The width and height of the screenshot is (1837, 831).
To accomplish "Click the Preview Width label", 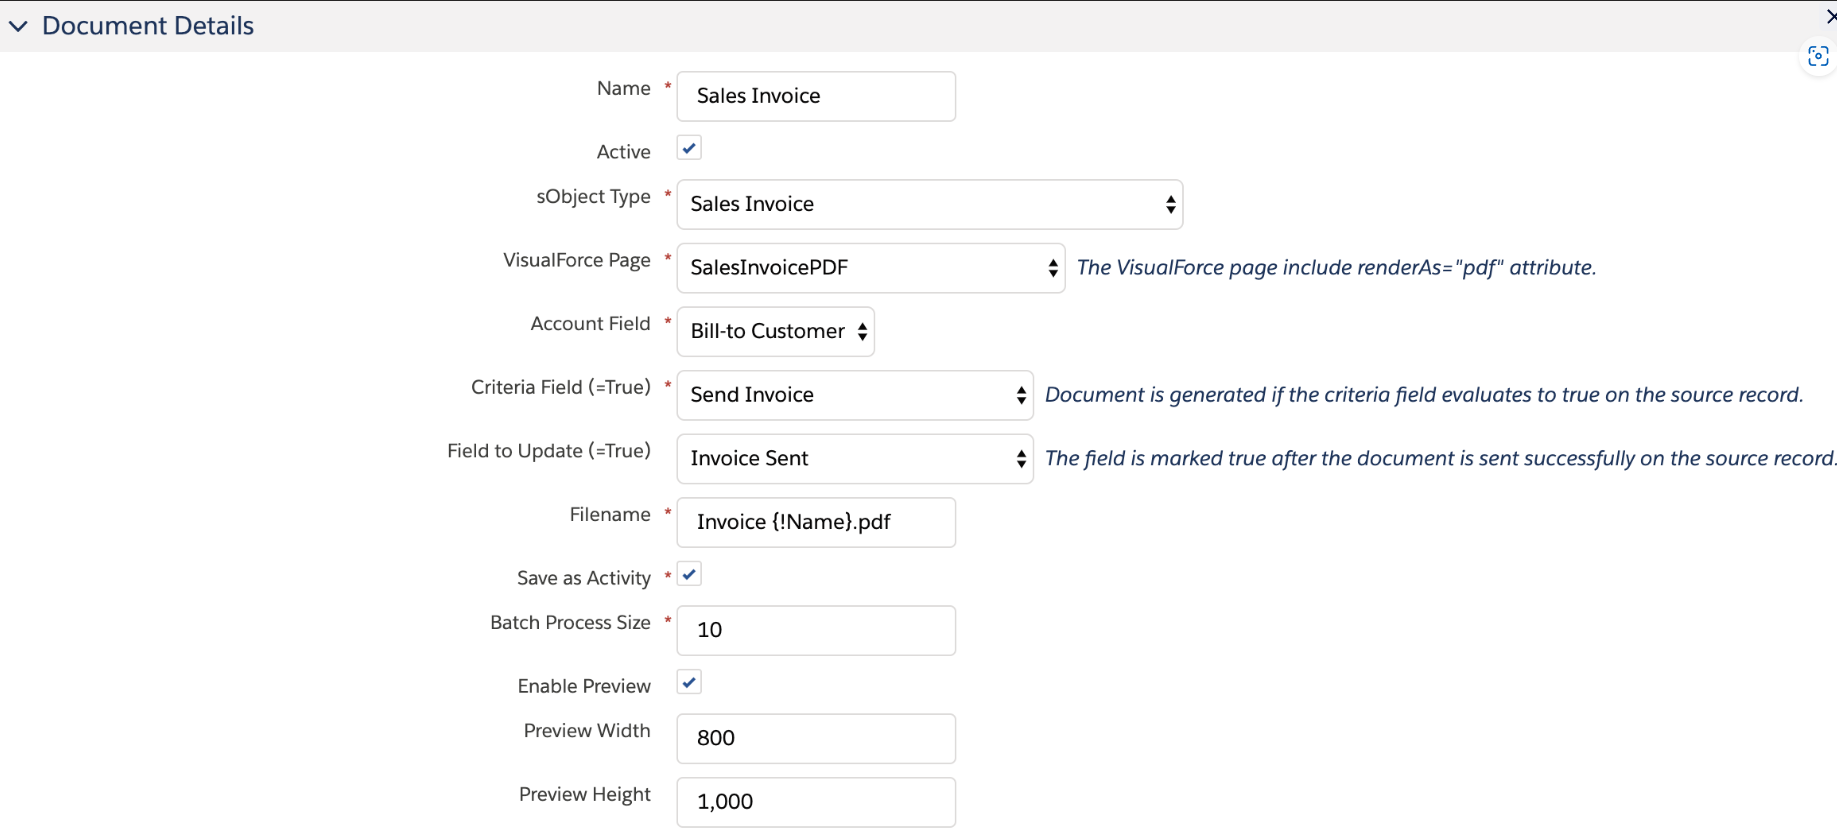I will 587,731.
